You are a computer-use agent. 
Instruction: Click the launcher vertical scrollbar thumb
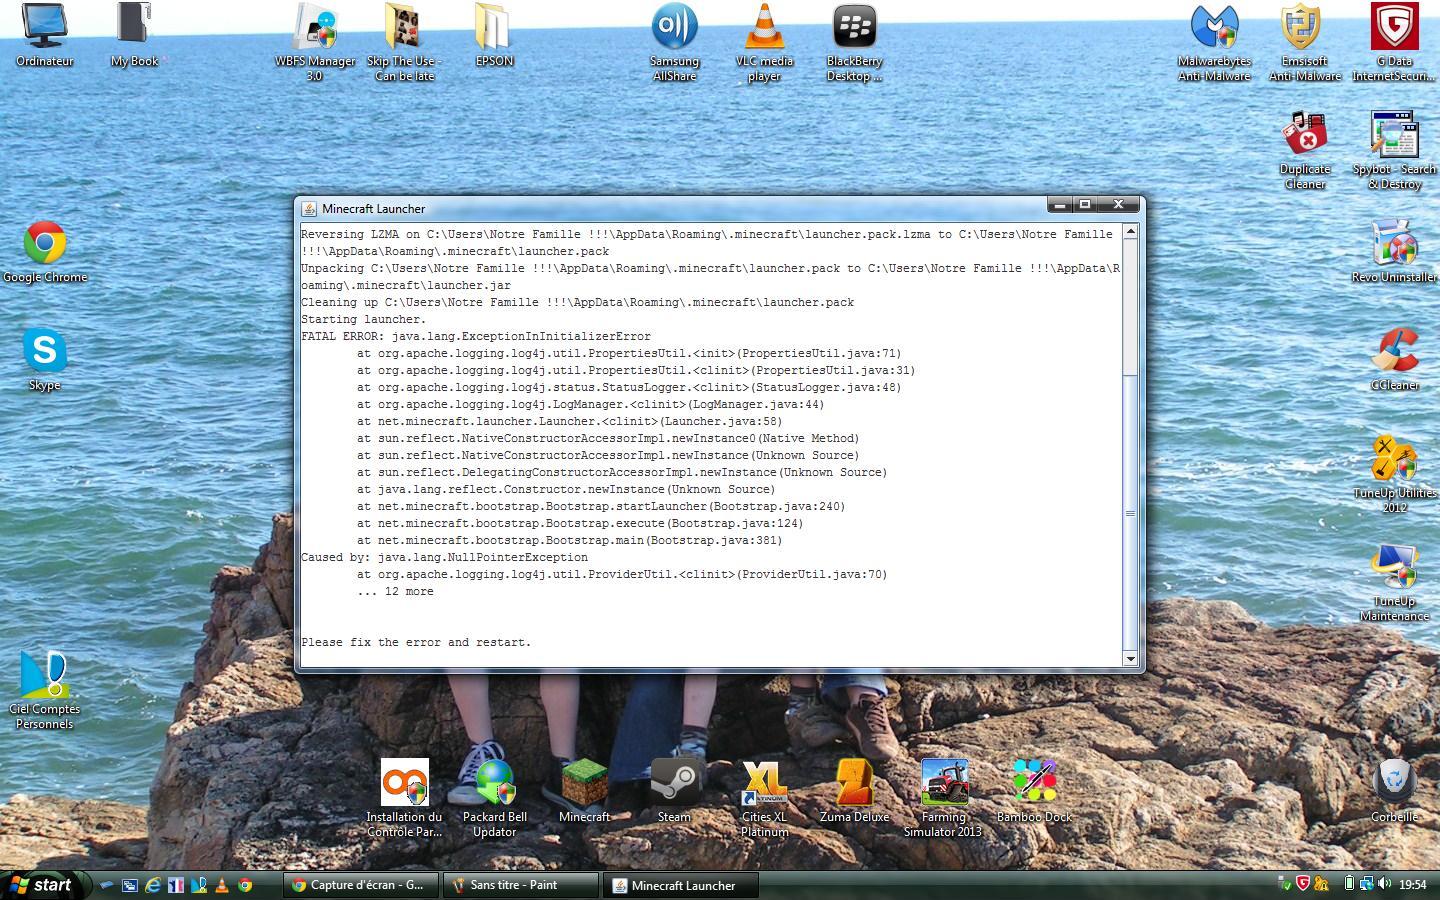[1130, 513]
